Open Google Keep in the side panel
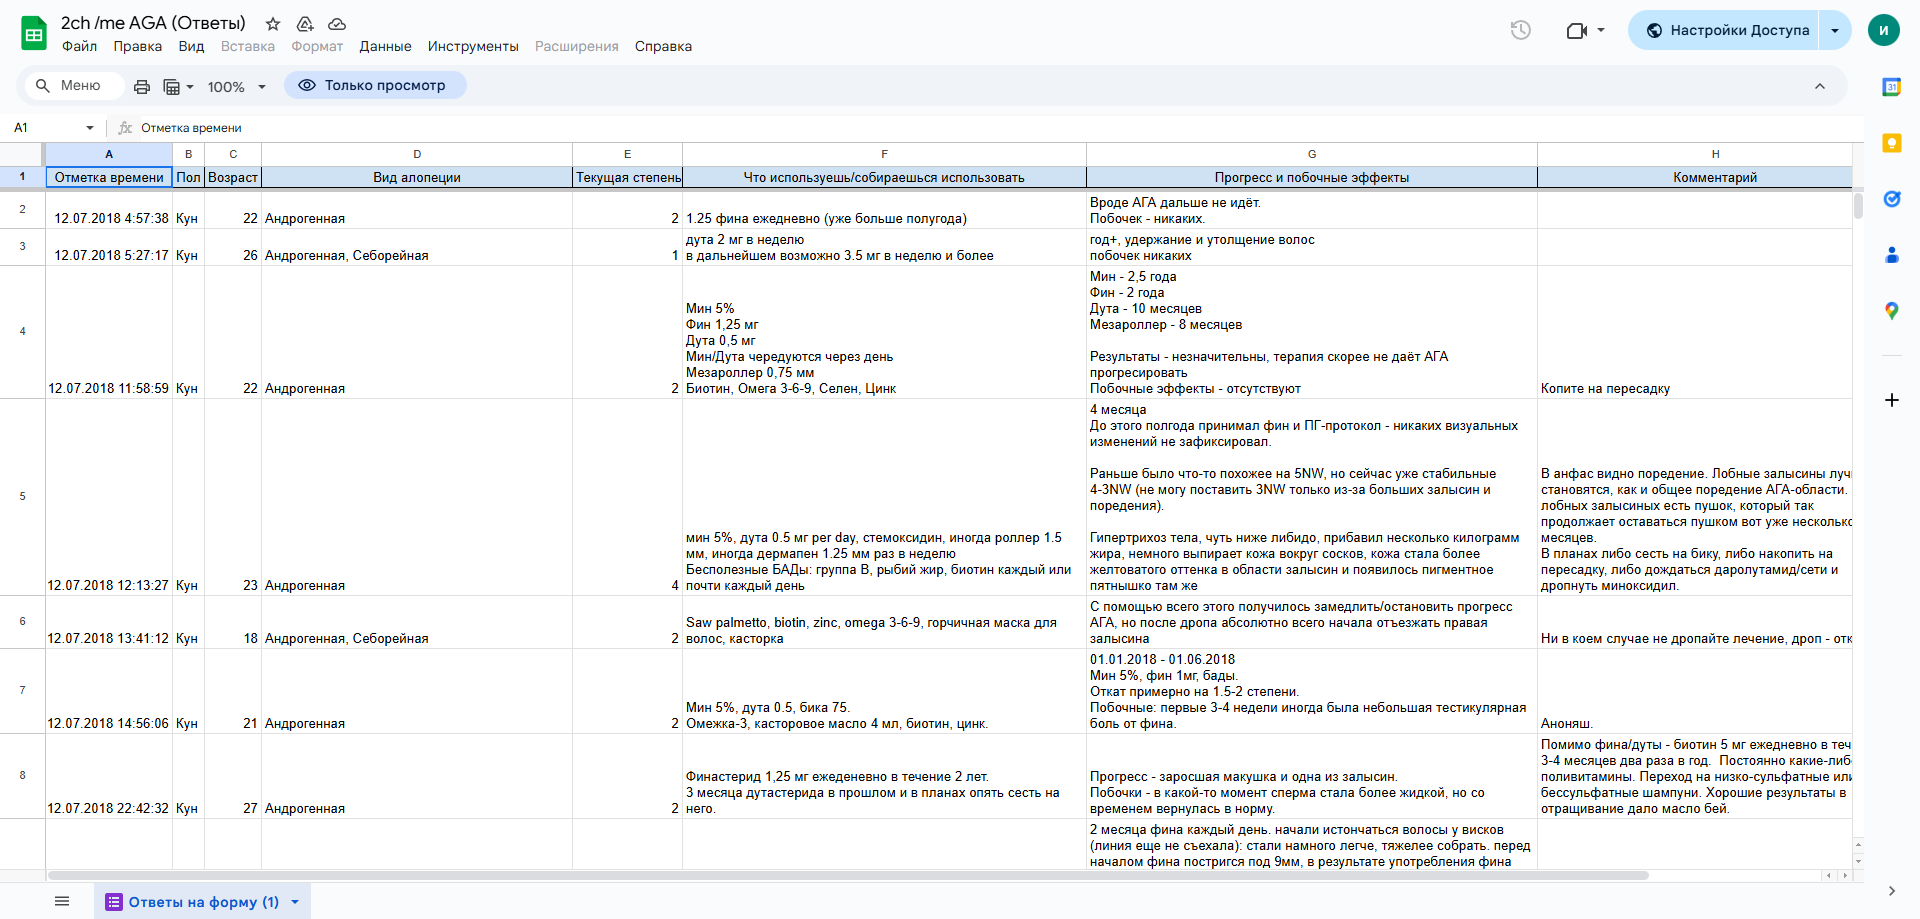This screenshot has height=919, width=1920. click(x=1891, y=143)
